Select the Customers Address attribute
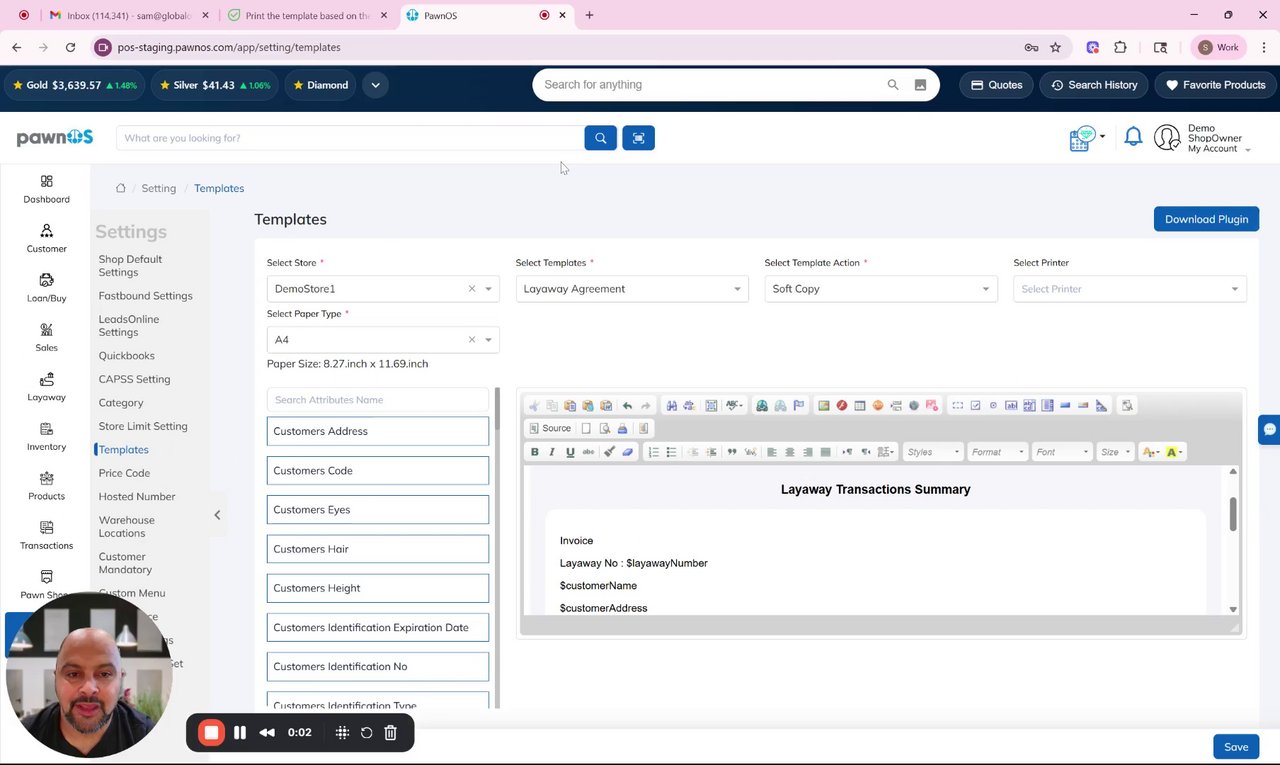Screen dimensions: 1280x765 [378, 431]
